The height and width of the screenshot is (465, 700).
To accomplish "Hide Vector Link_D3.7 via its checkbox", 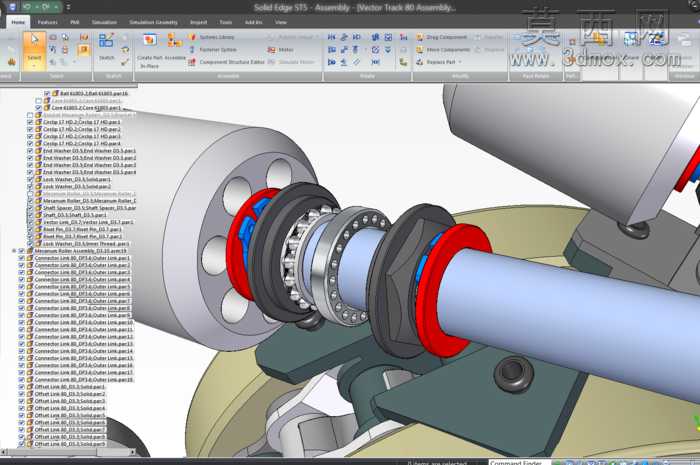I will (30, 222).
